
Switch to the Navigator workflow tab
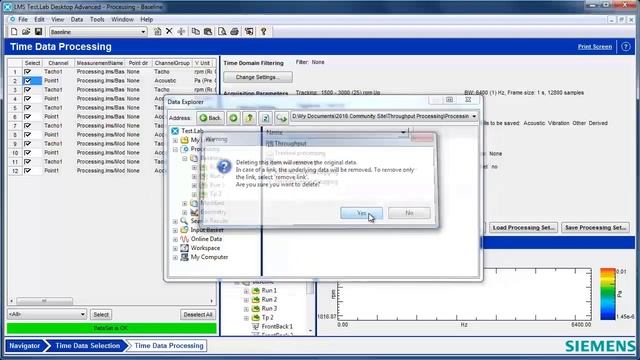(25, 346)
